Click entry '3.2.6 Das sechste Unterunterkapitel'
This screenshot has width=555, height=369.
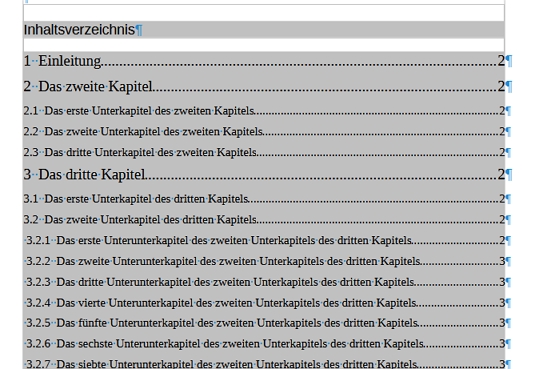[x=265, y=344]
